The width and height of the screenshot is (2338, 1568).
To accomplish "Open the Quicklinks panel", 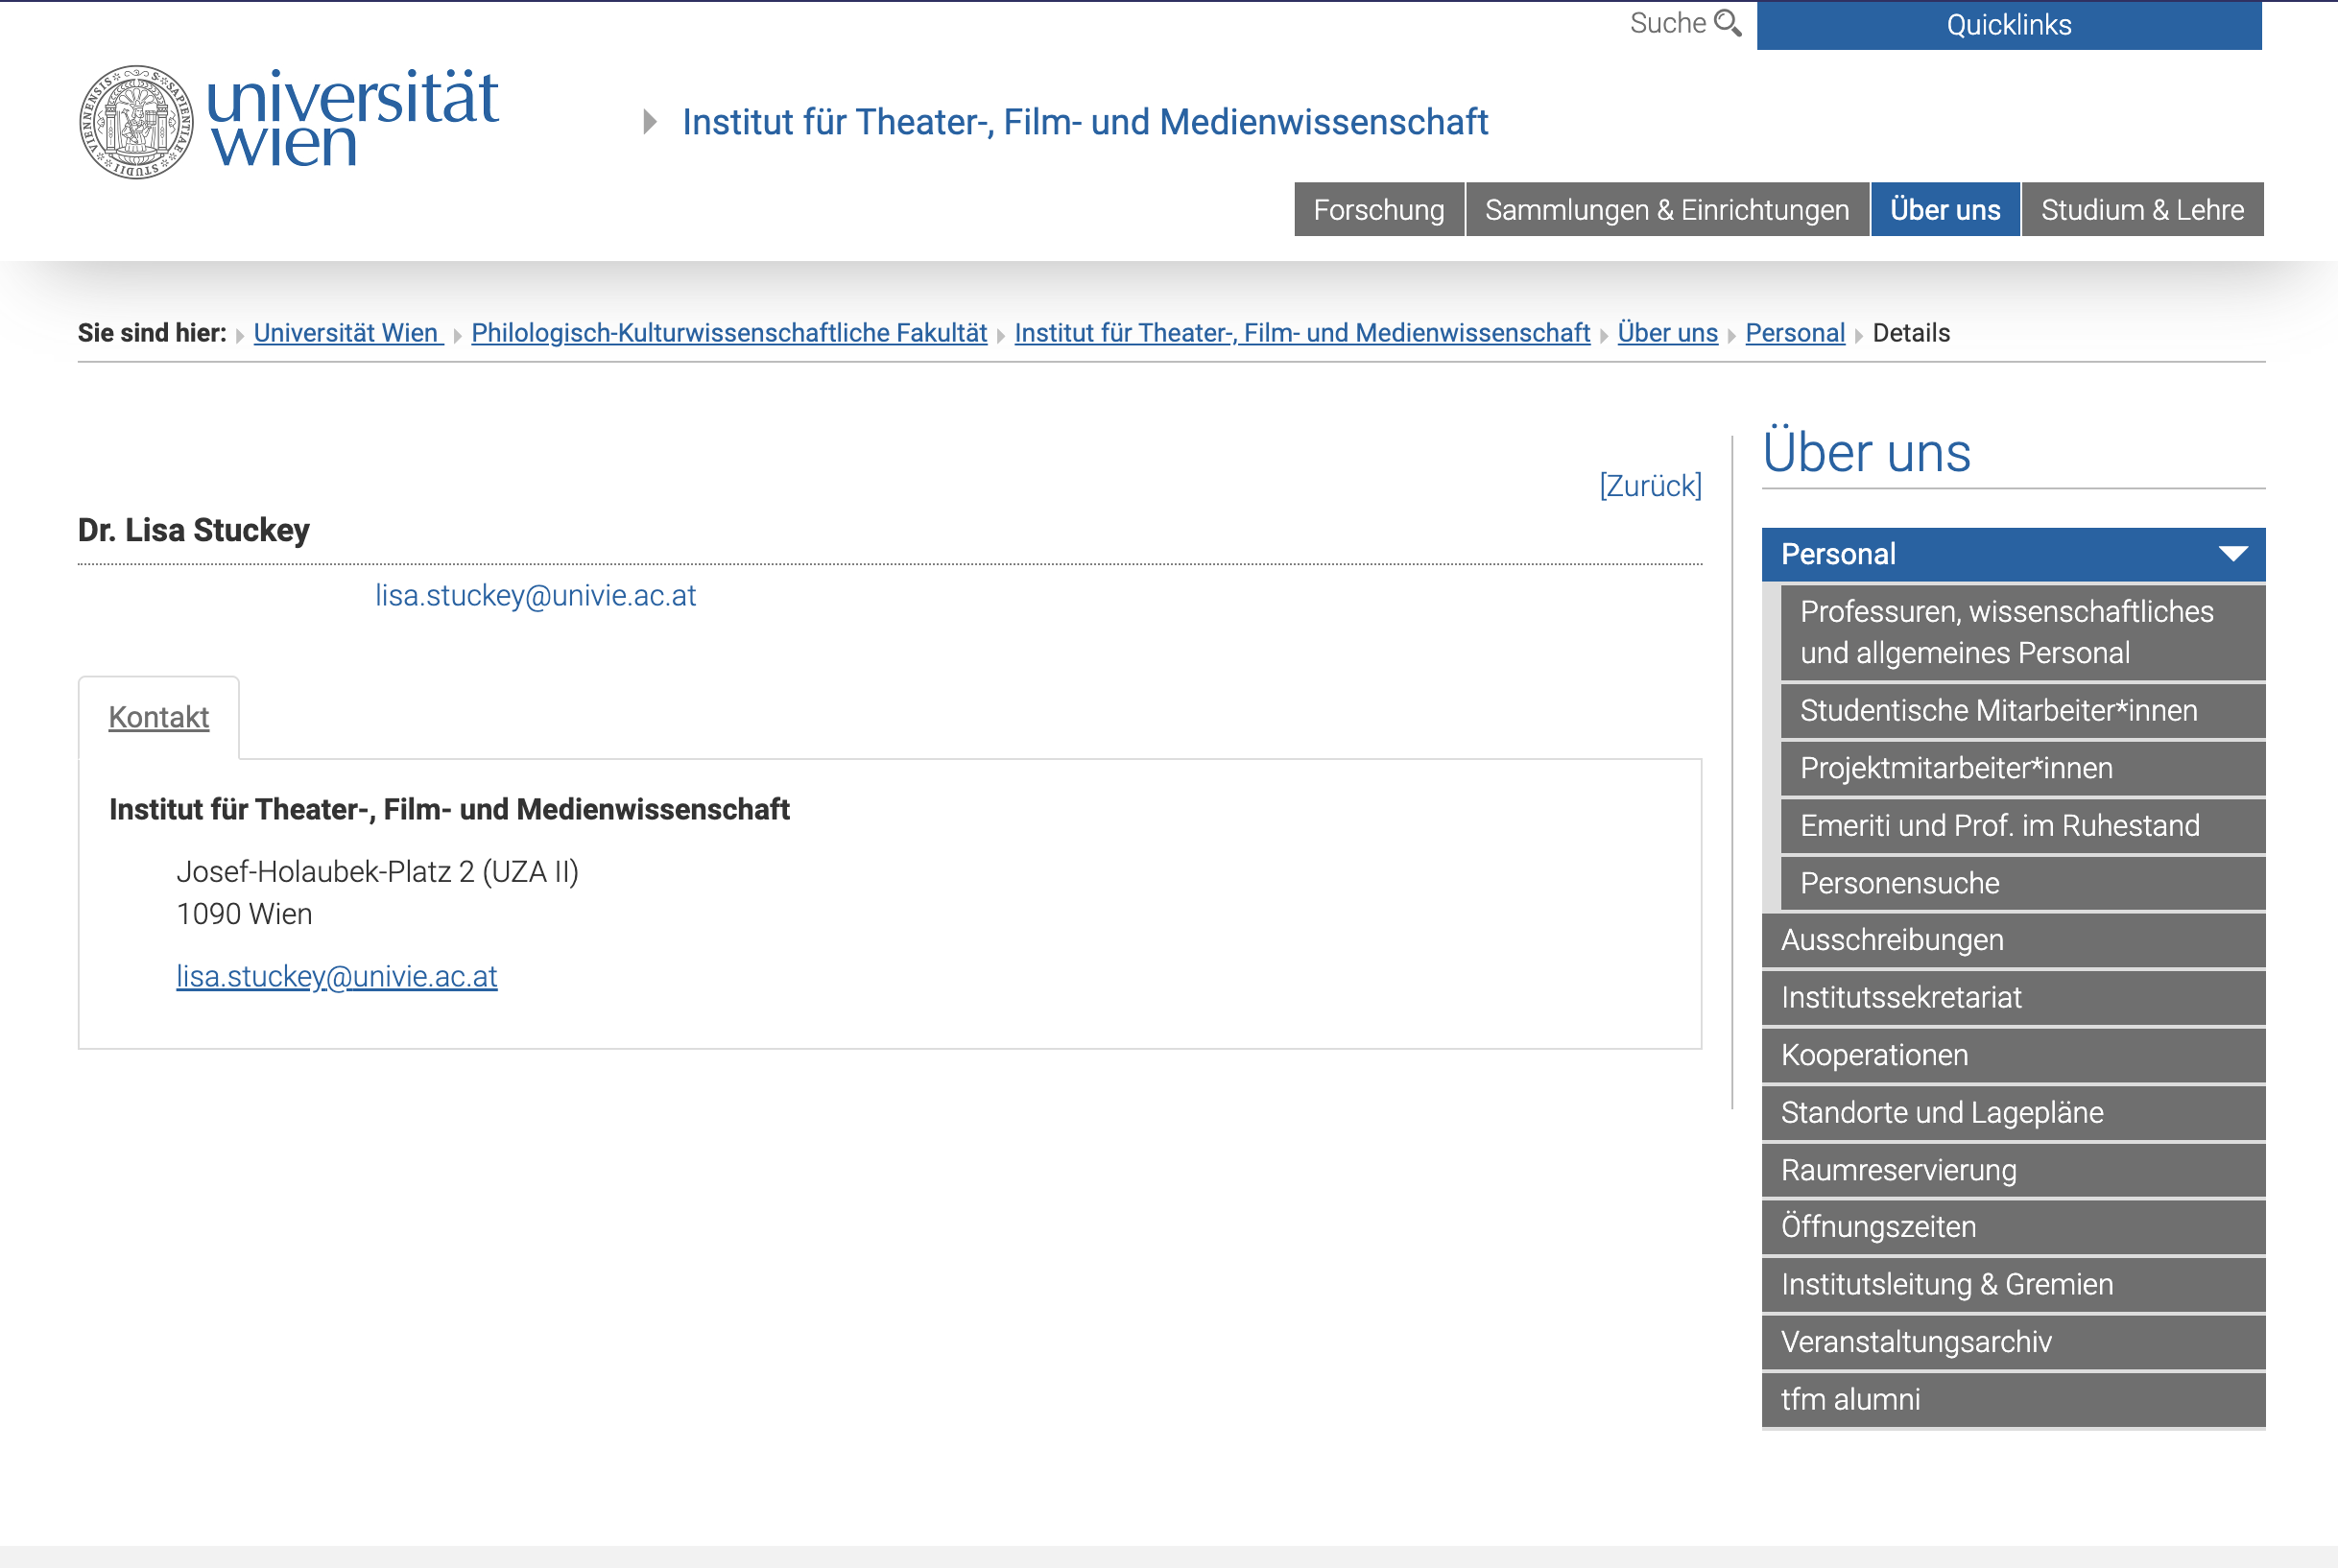I will [2008, 25].
